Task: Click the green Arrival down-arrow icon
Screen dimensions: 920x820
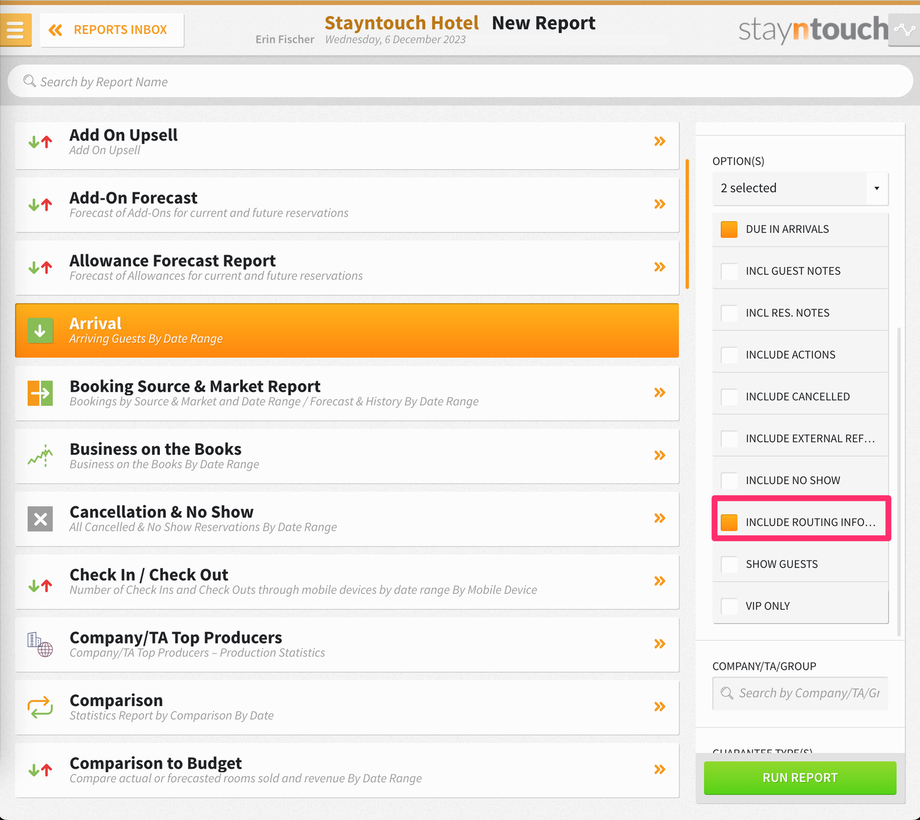Action: point(40,330)
